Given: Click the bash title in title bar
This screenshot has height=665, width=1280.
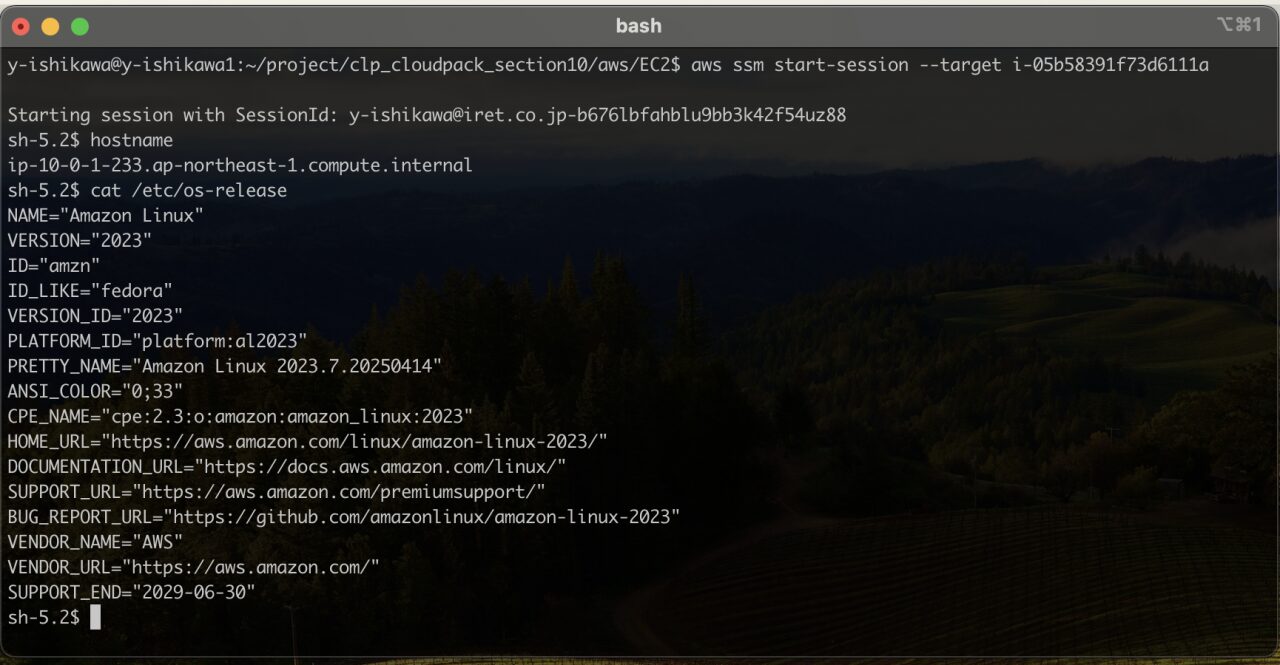Looking at the screenshot, I should pyautogui.click(x=638, y=26).
